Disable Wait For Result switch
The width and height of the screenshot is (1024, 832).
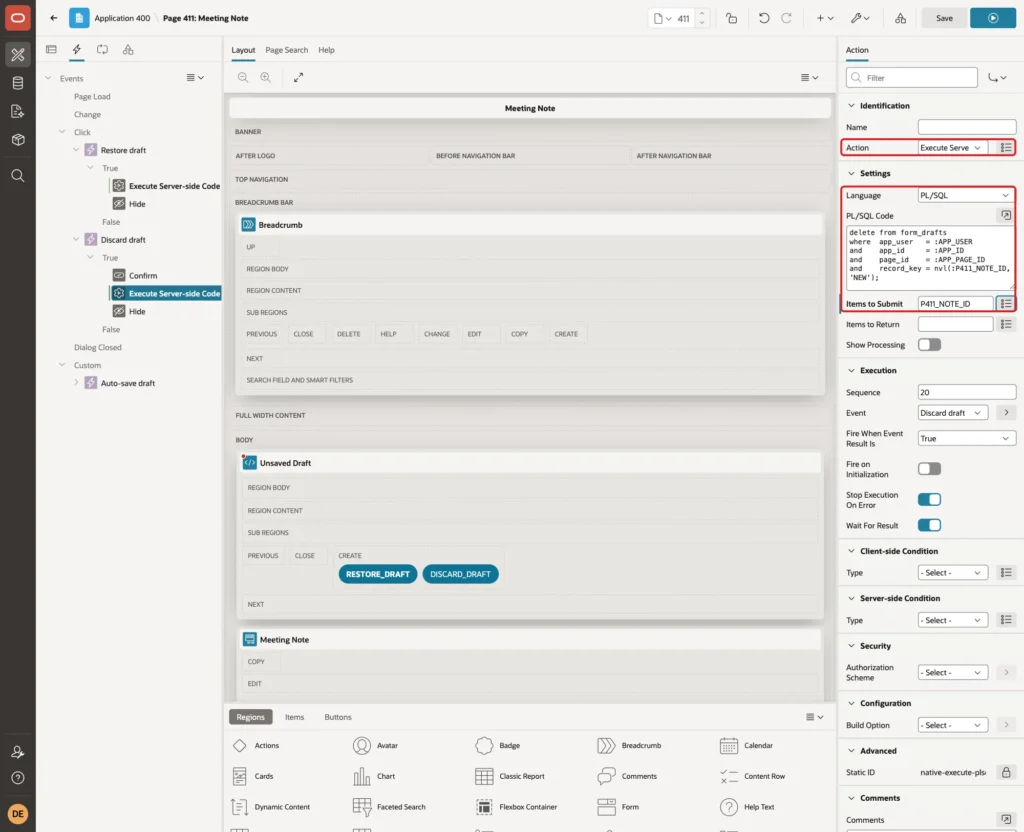[x=929, y=525]
